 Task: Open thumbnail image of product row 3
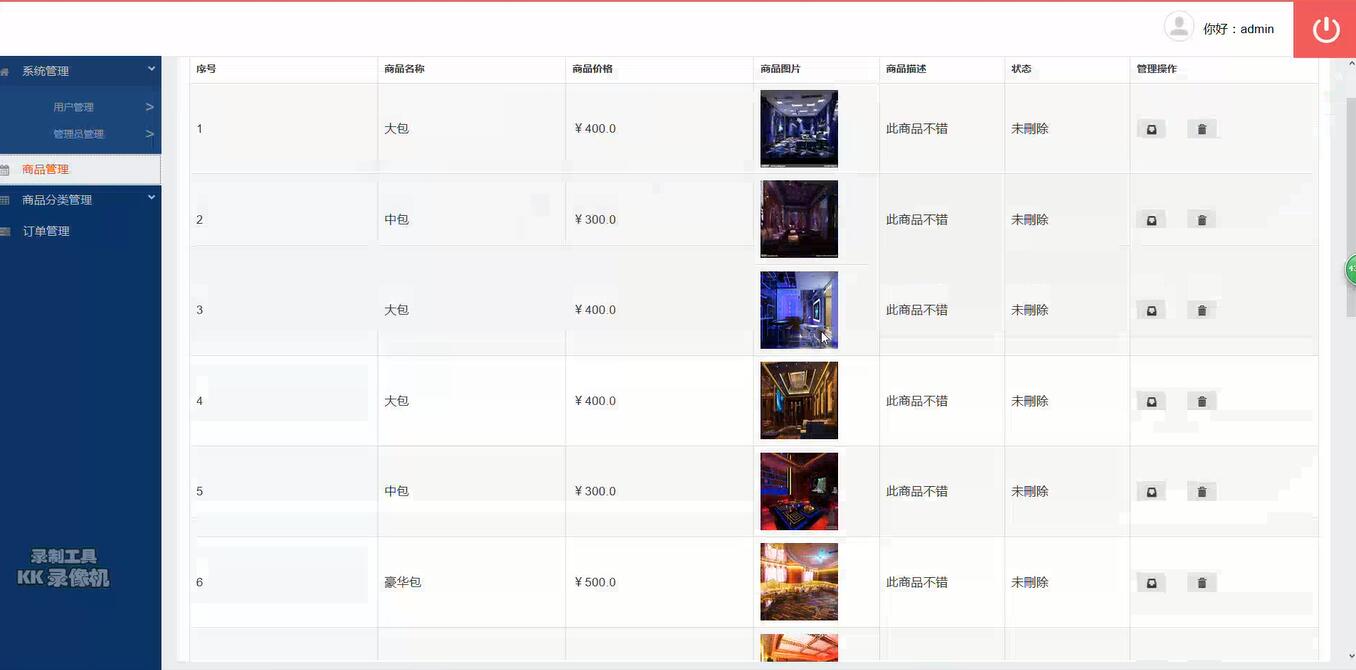coord(799,310)
